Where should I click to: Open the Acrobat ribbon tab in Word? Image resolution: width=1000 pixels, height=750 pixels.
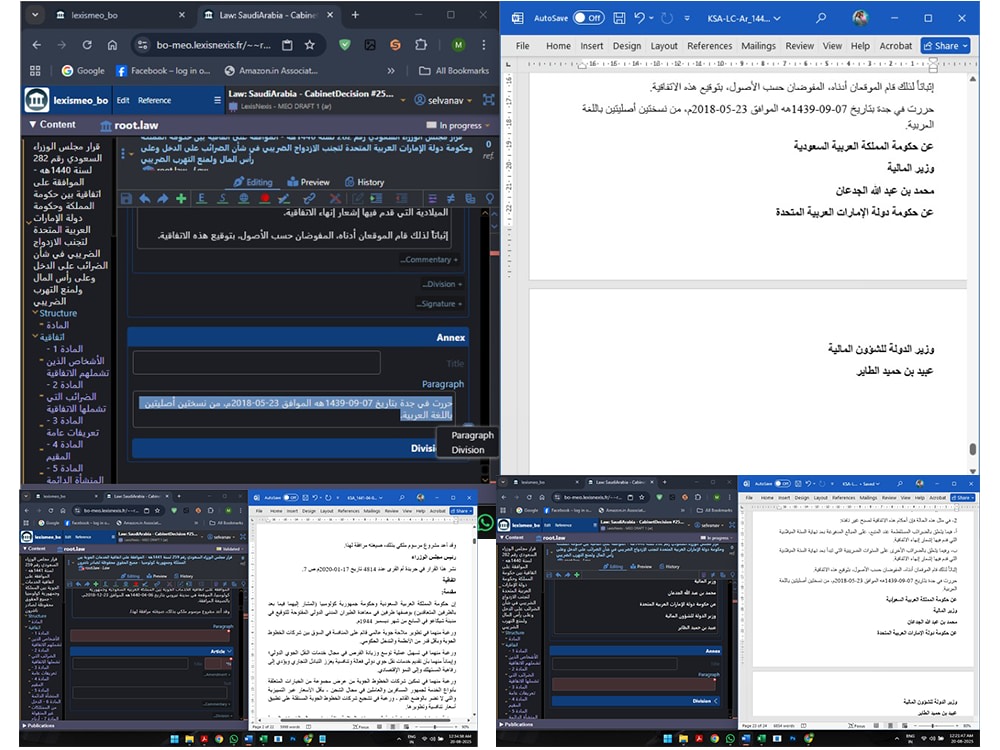point(895,46)
